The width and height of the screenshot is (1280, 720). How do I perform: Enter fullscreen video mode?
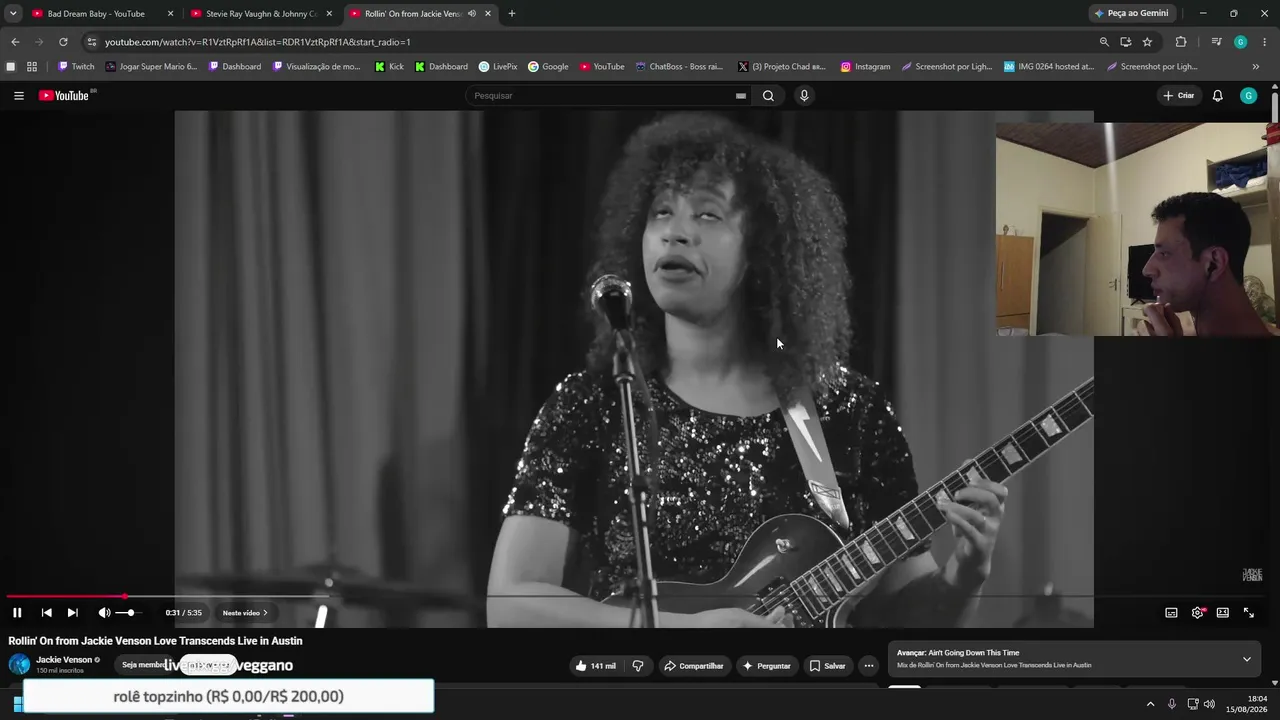coord(1248,613)
